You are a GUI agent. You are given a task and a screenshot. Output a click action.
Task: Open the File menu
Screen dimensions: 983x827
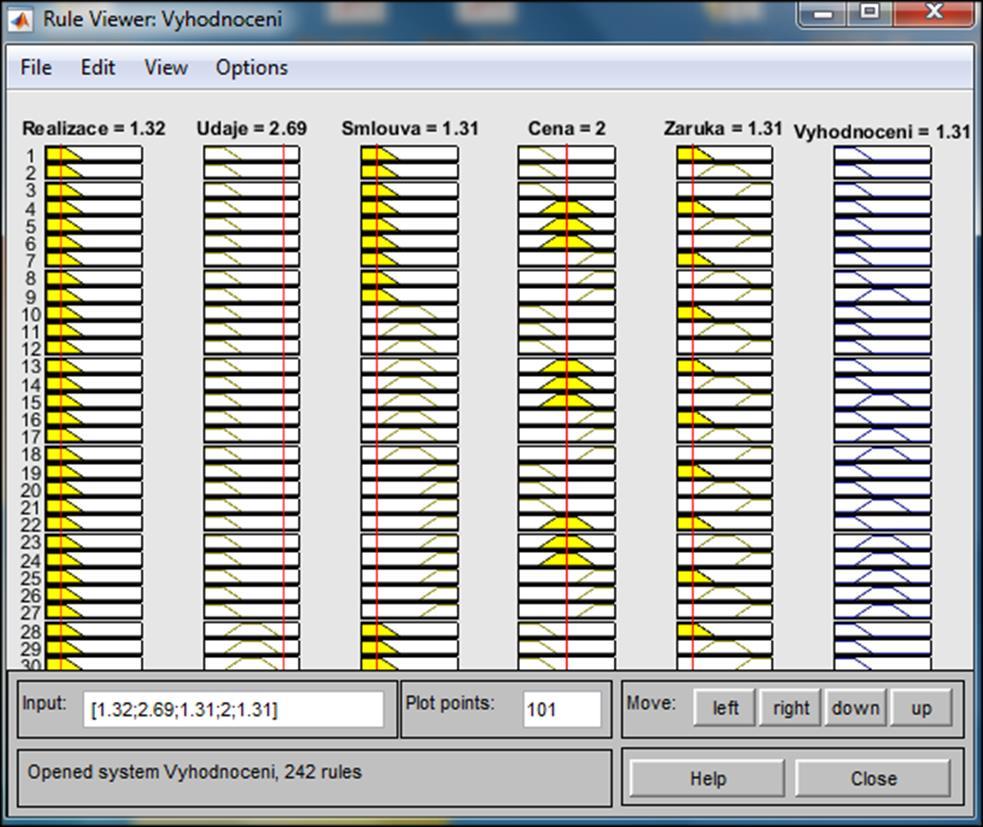pos(36,67)
